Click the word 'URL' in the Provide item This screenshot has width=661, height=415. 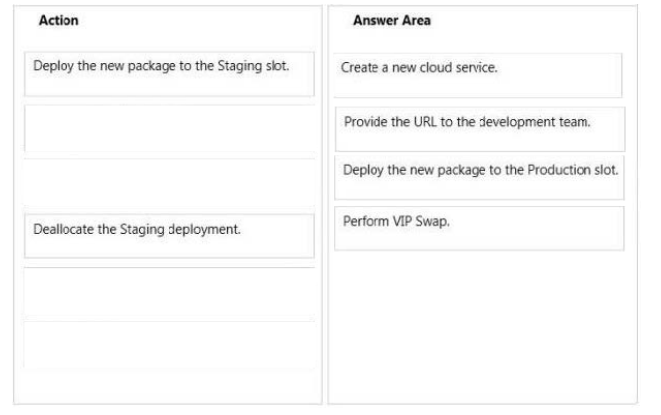[425, 122]
